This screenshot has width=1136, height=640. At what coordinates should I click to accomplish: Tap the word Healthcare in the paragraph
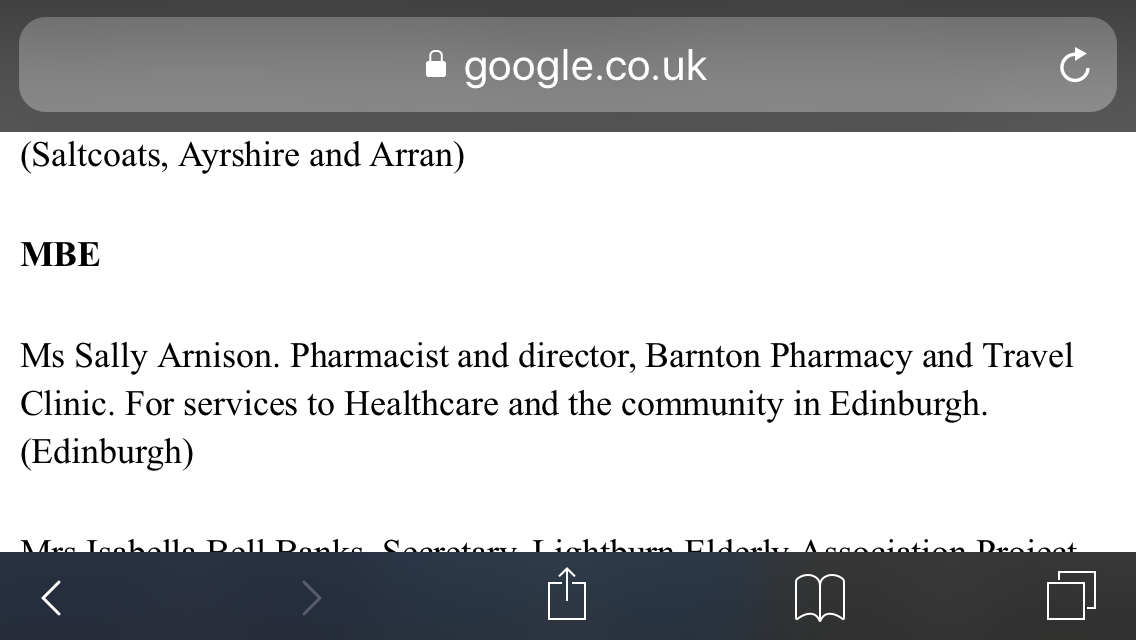[x=421, y=404]
